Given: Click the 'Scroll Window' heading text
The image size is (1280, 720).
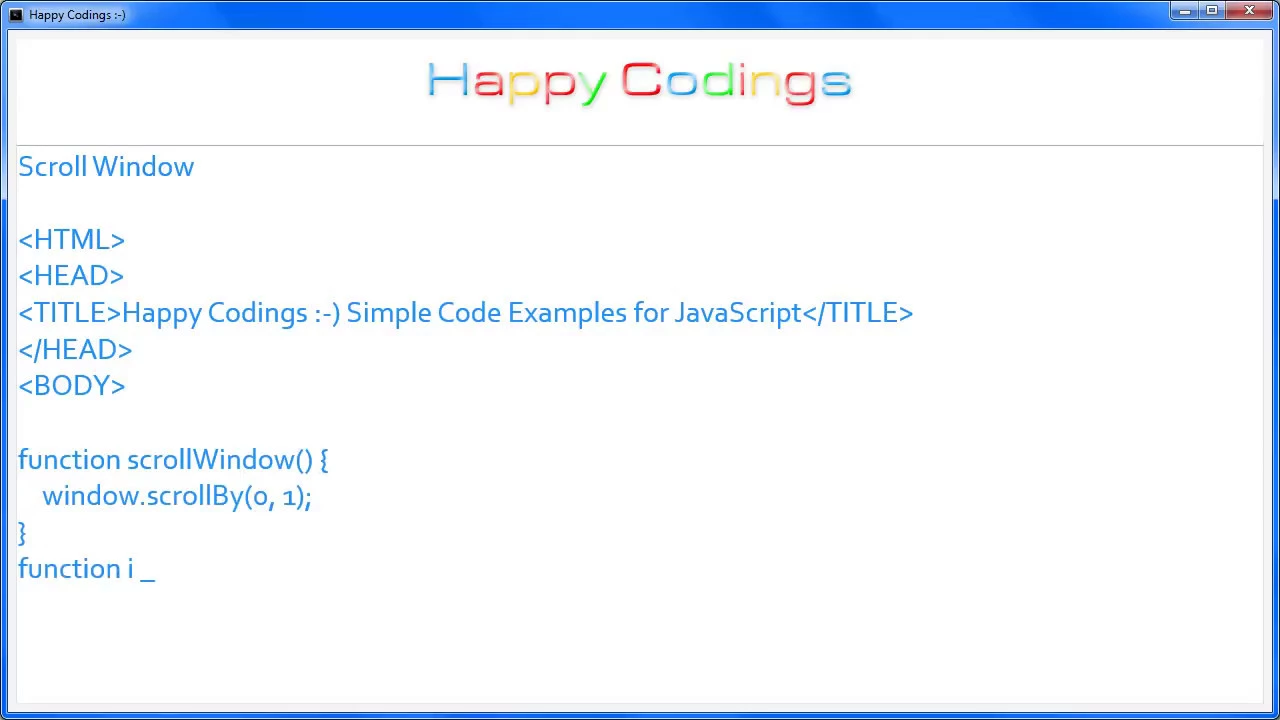Looking at the screenshot, I should point(106,167).
